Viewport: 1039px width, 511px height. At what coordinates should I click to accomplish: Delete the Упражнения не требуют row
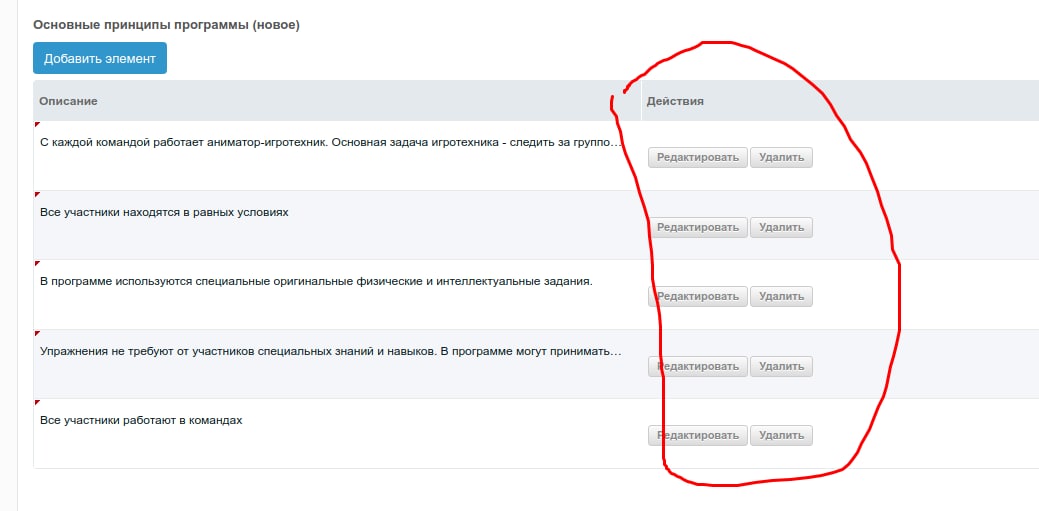point(781,366)
